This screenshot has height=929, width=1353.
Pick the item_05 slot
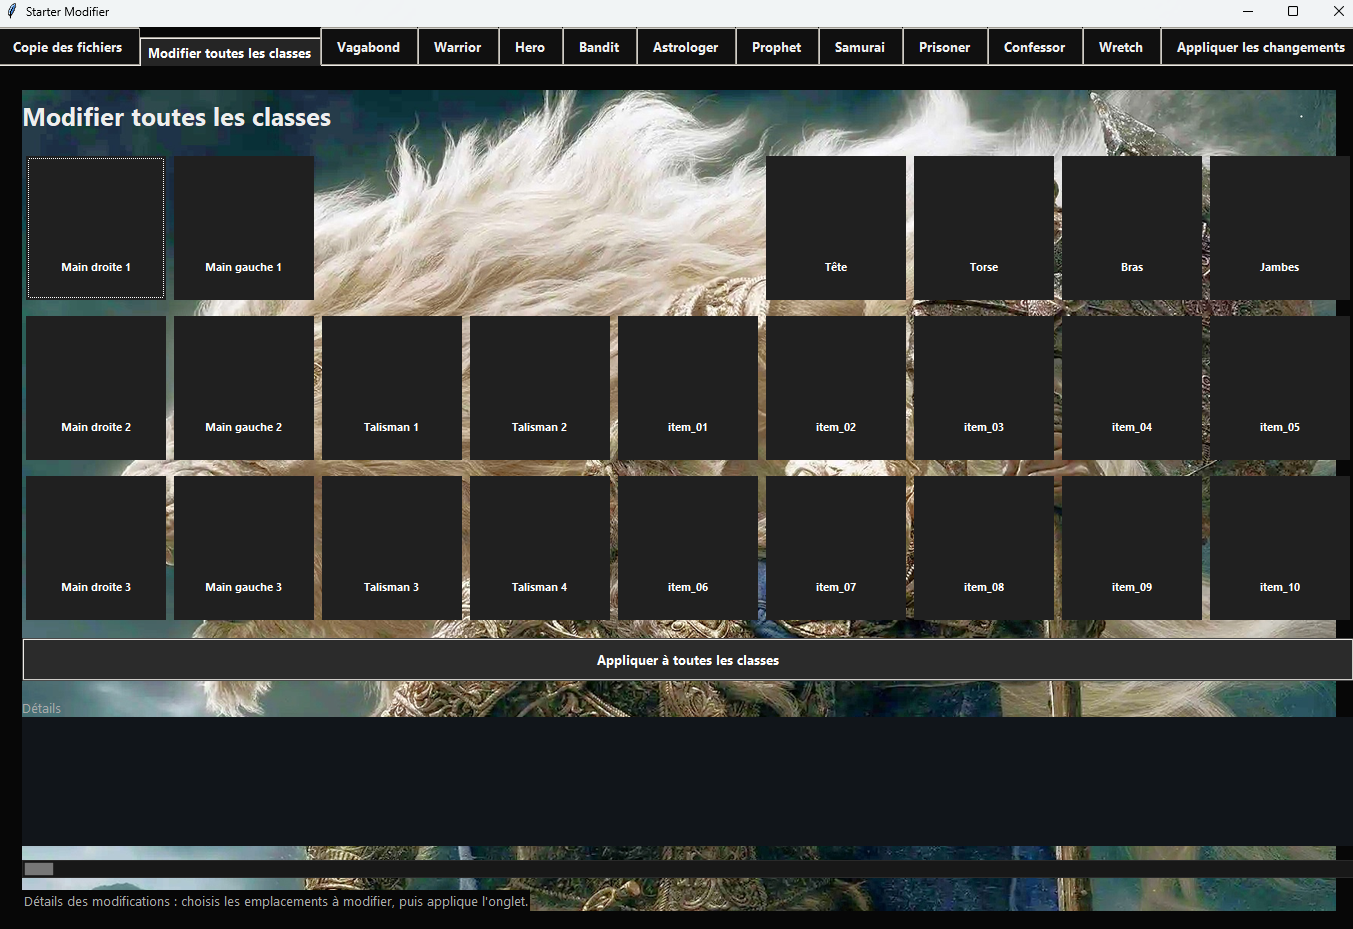[1280, 388]
